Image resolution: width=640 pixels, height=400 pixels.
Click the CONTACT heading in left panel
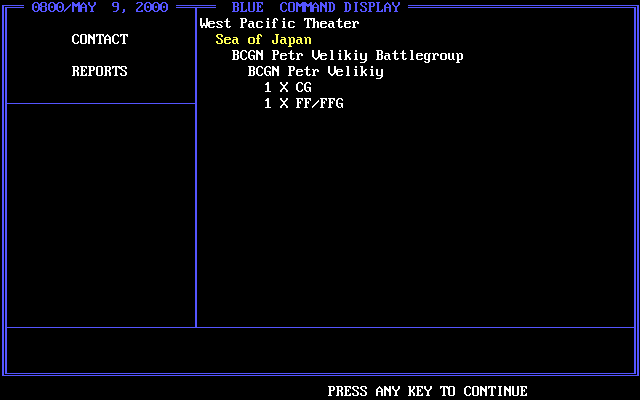point(100,40)
